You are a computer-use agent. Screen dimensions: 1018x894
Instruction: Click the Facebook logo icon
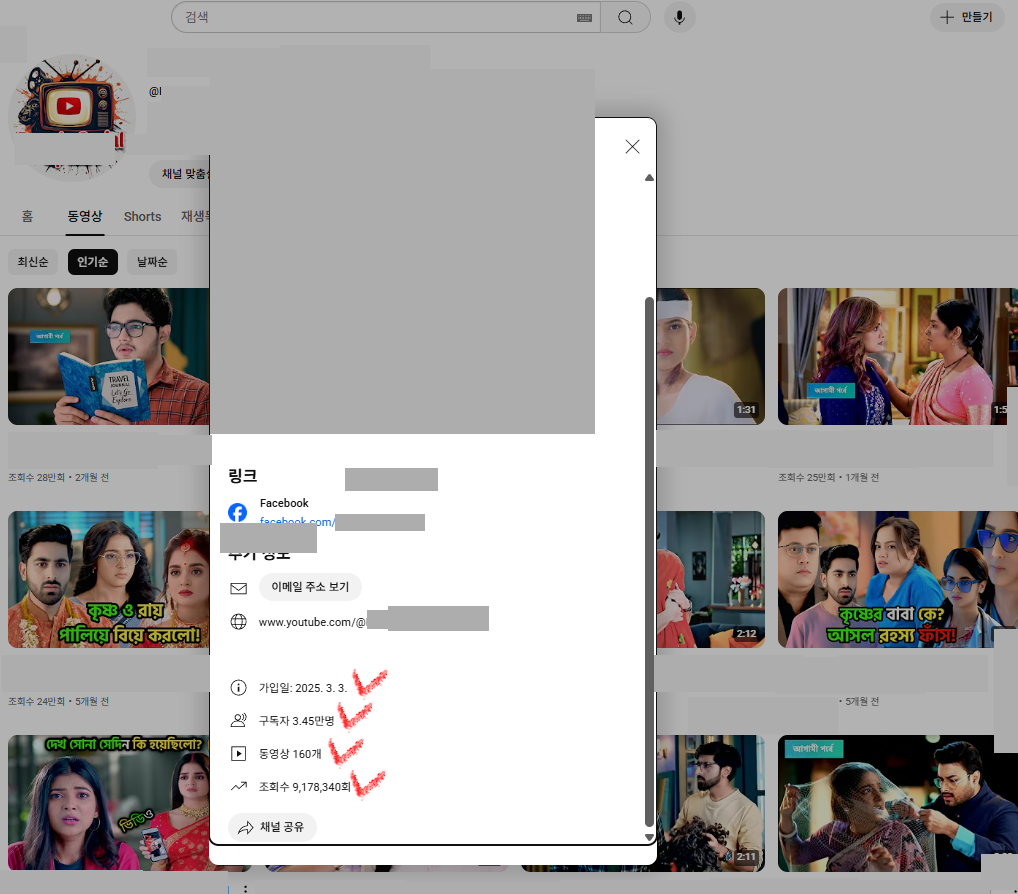[x=238, y=512]
